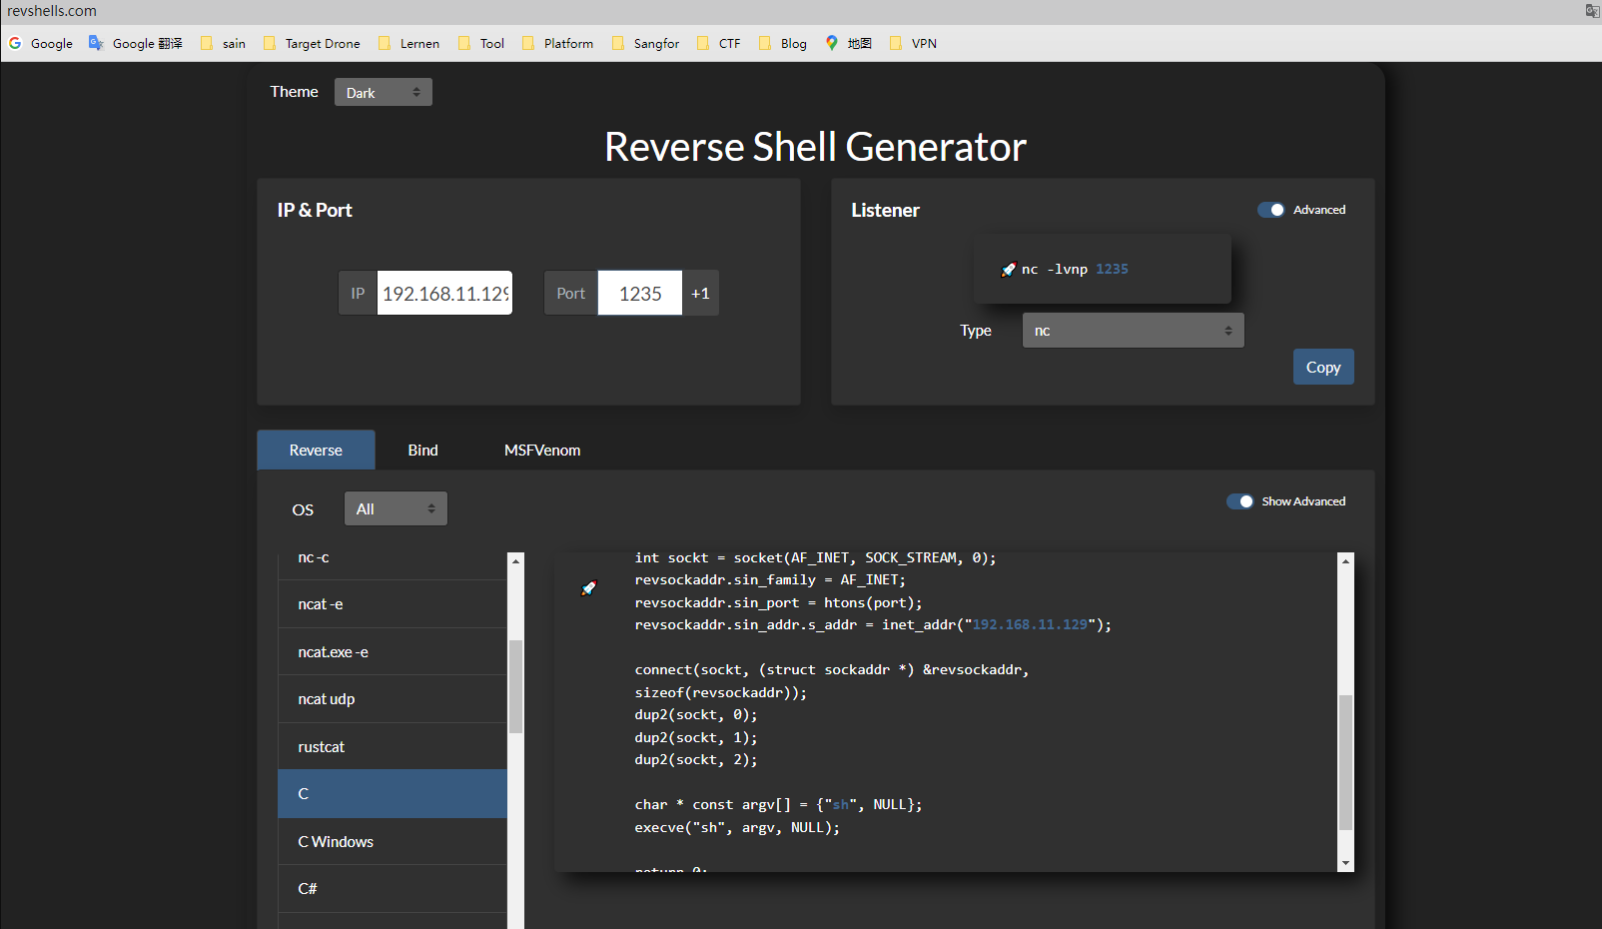This screenshot has width=1602, height=929.
Task: Open the VPN bookmark folder
Action: (913, 43)
